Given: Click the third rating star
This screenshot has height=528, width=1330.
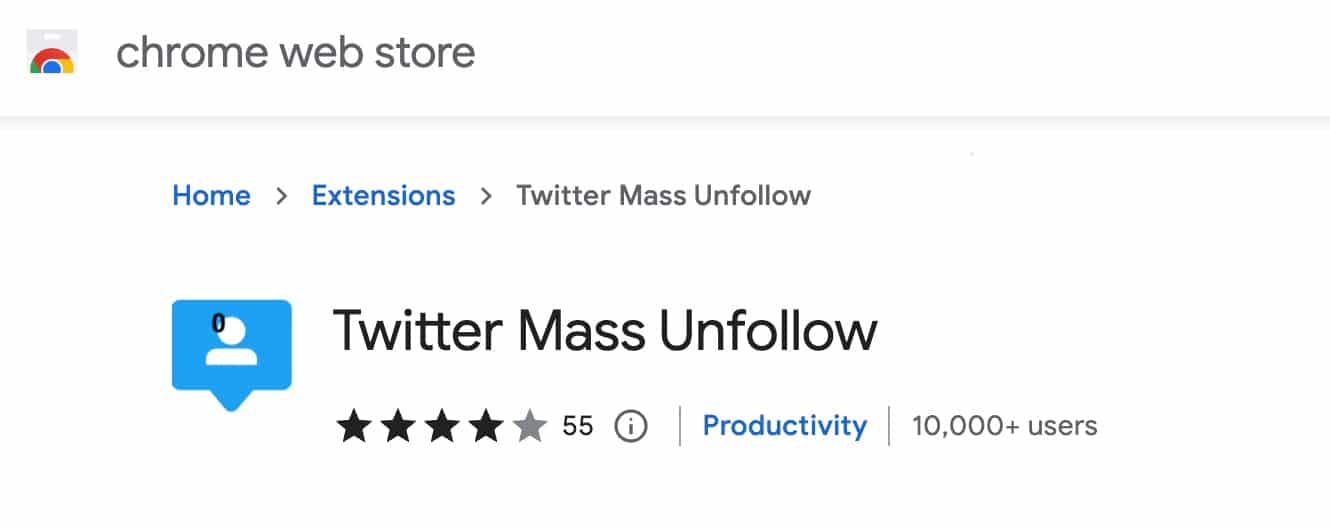Looking at the screenshot, I should tap(442, 427).
